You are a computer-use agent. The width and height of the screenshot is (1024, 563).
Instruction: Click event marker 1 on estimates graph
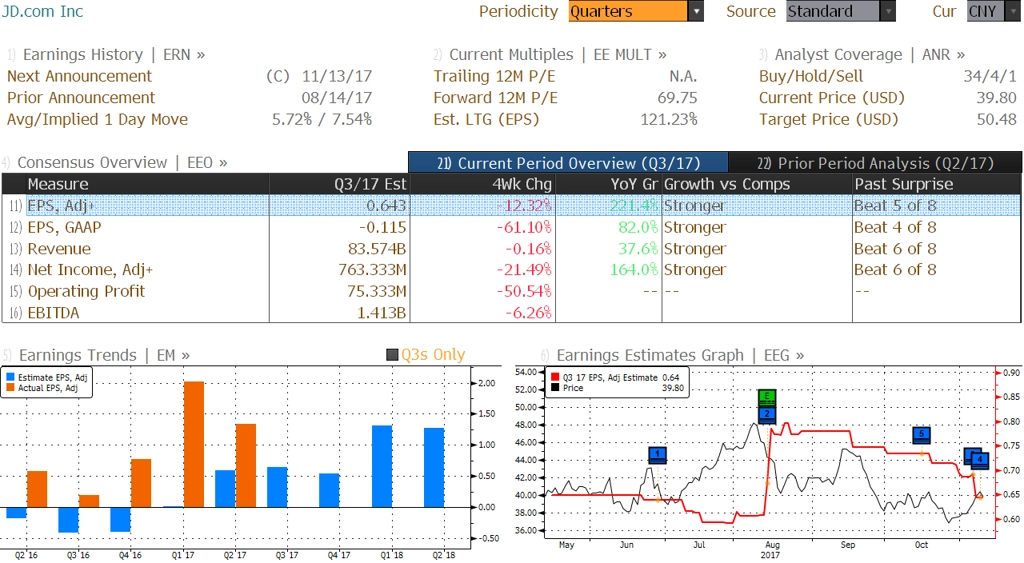(x=658, y=455)
